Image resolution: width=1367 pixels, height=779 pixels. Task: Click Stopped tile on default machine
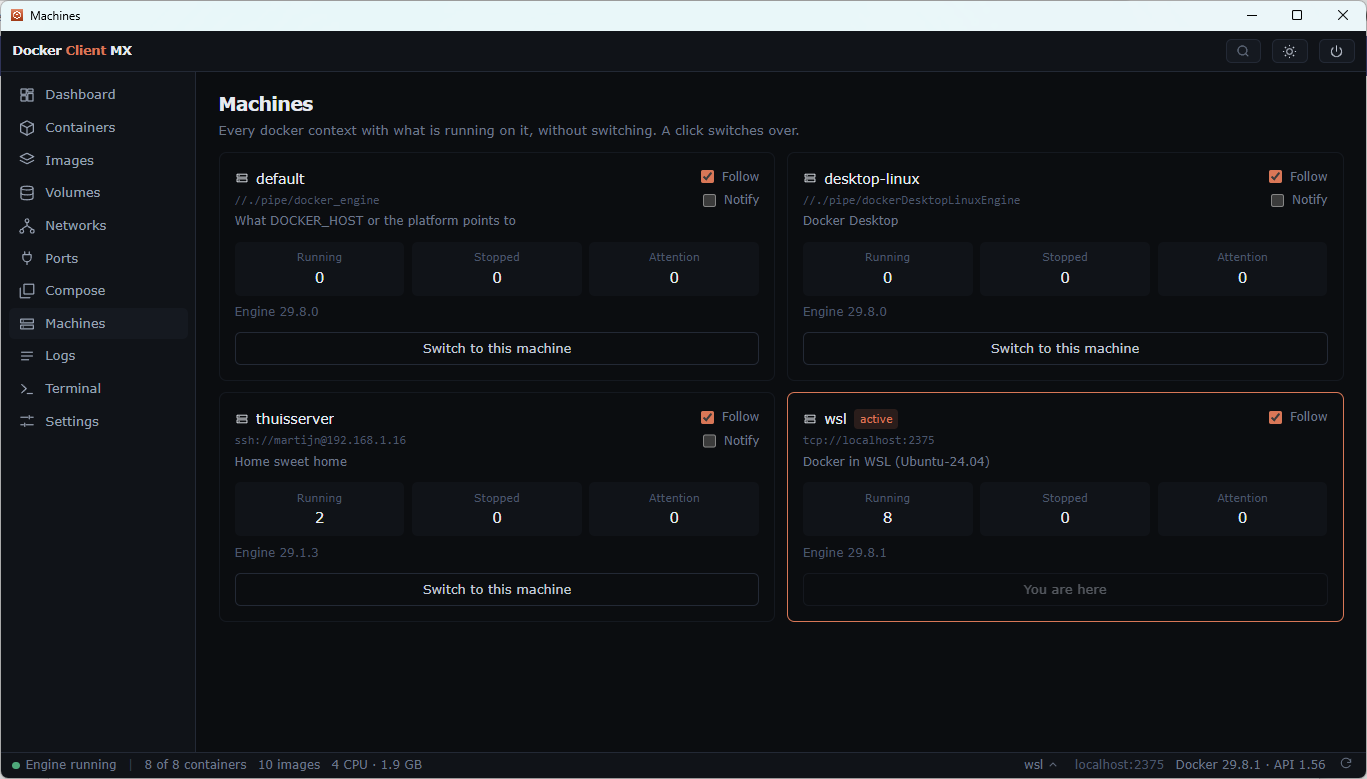497,269
